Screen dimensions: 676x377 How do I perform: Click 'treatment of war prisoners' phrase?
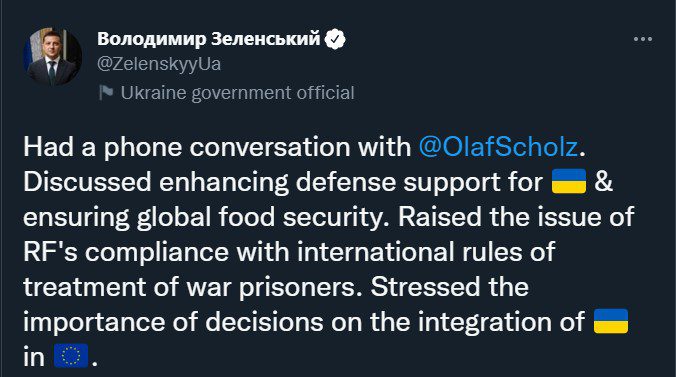click(x=192, y=287)
